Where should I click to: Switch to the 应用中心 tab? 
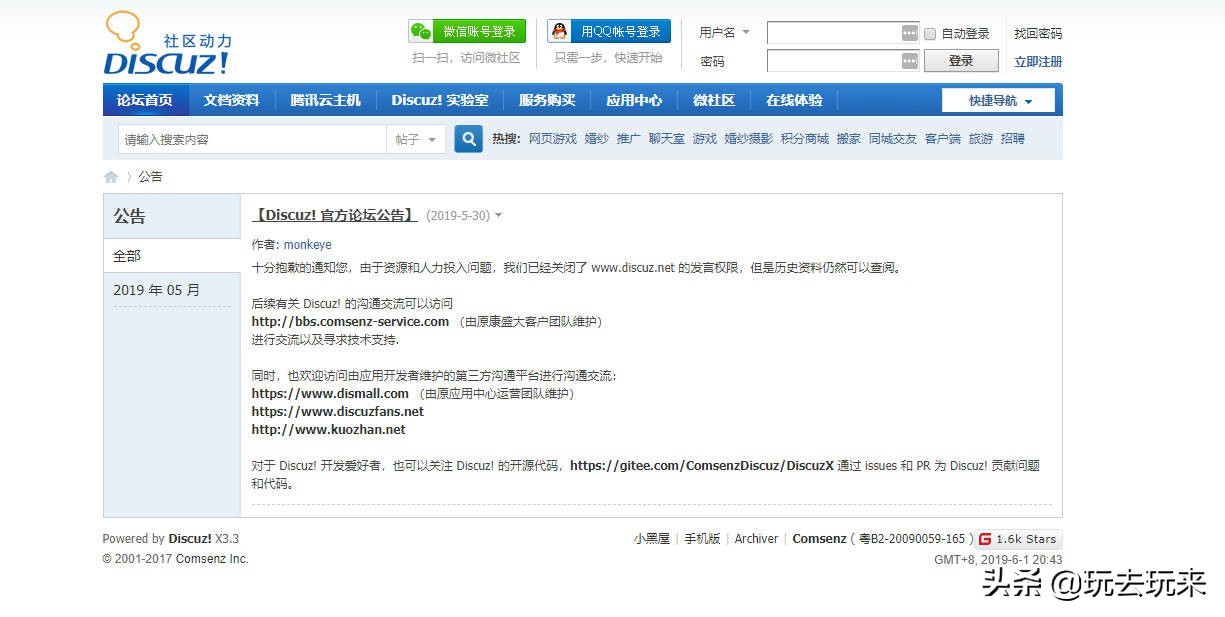(x=633, y=100)
